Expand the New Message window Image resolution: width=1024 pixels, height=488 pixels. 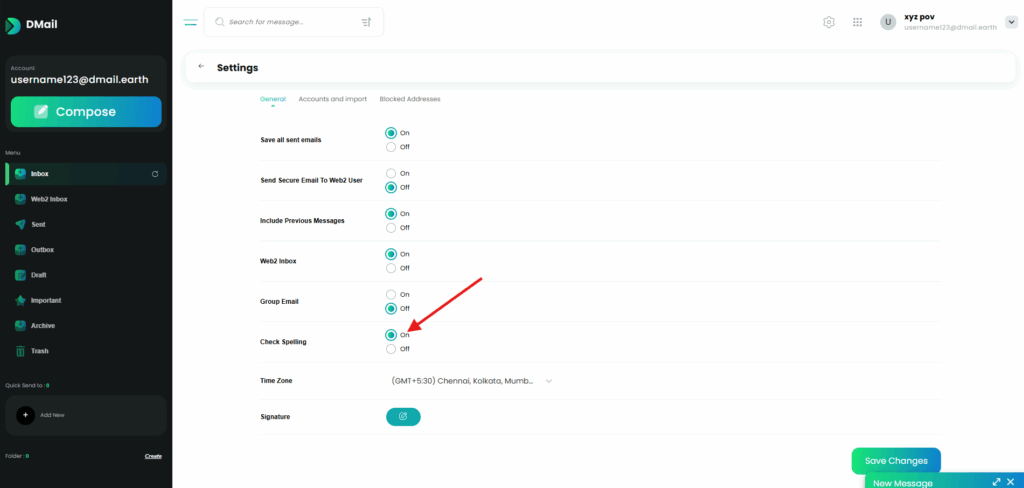(996, 482)
